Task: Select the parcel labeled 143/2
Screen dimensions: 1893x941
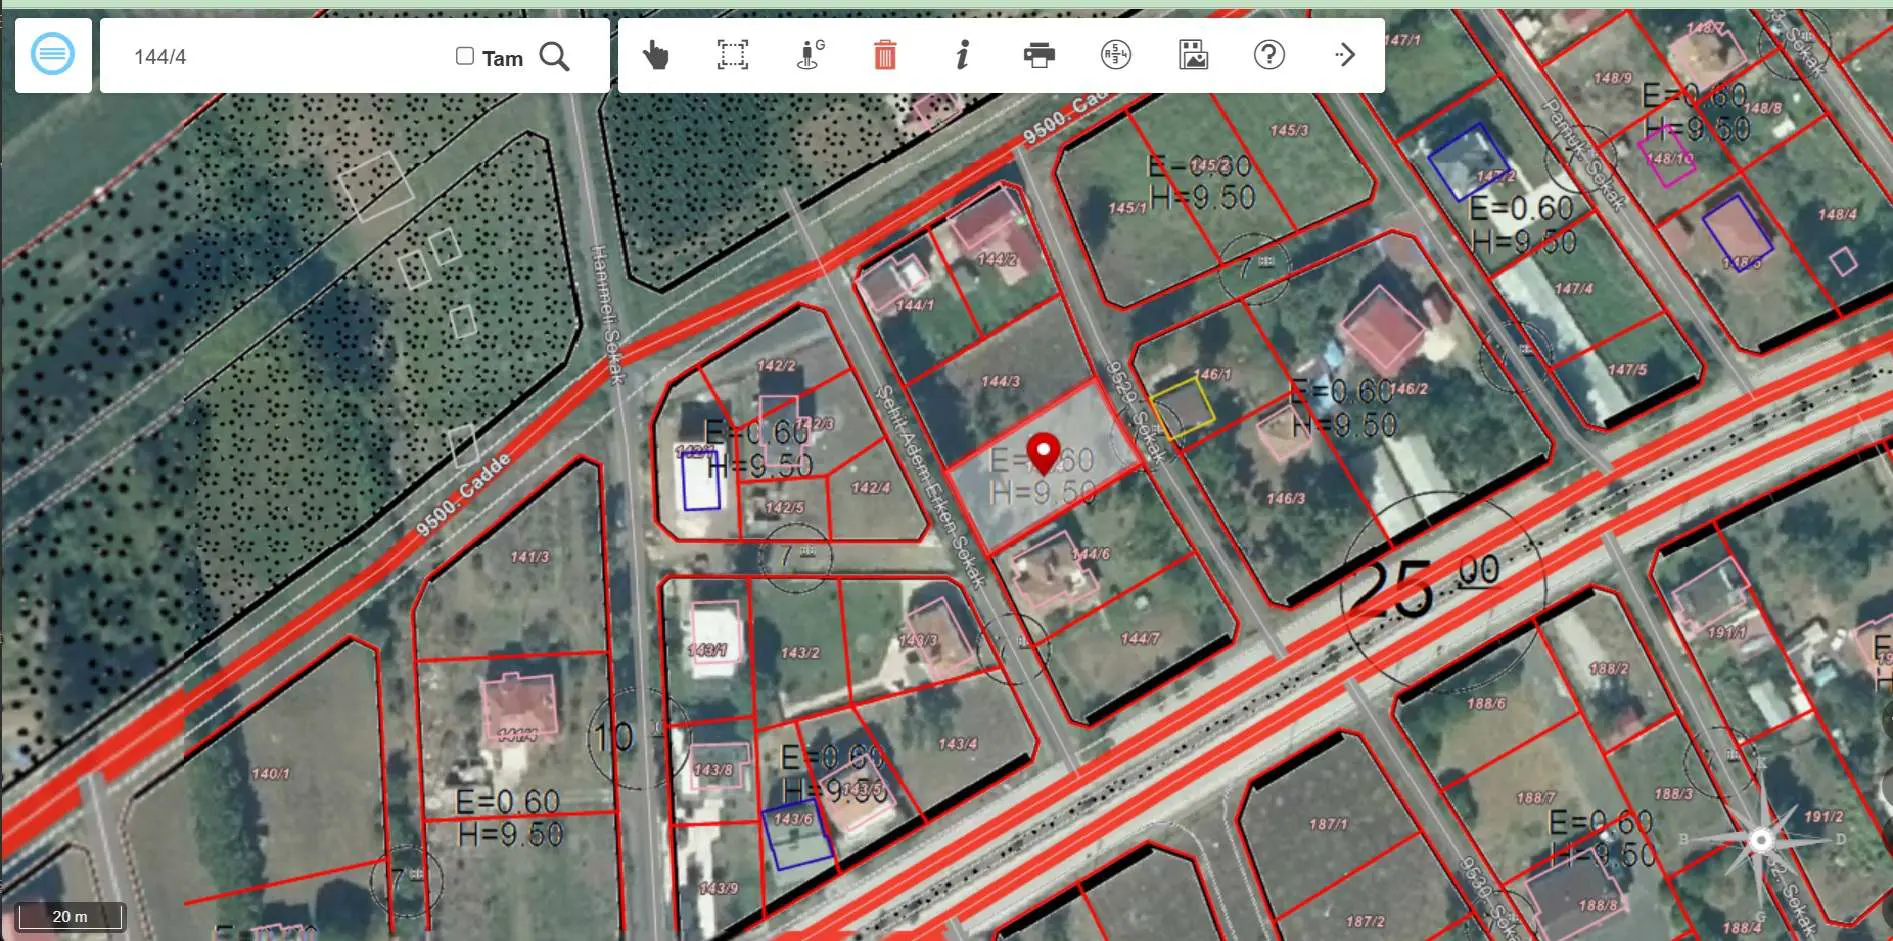Action: pyautogui.click(x=800, y=653)
